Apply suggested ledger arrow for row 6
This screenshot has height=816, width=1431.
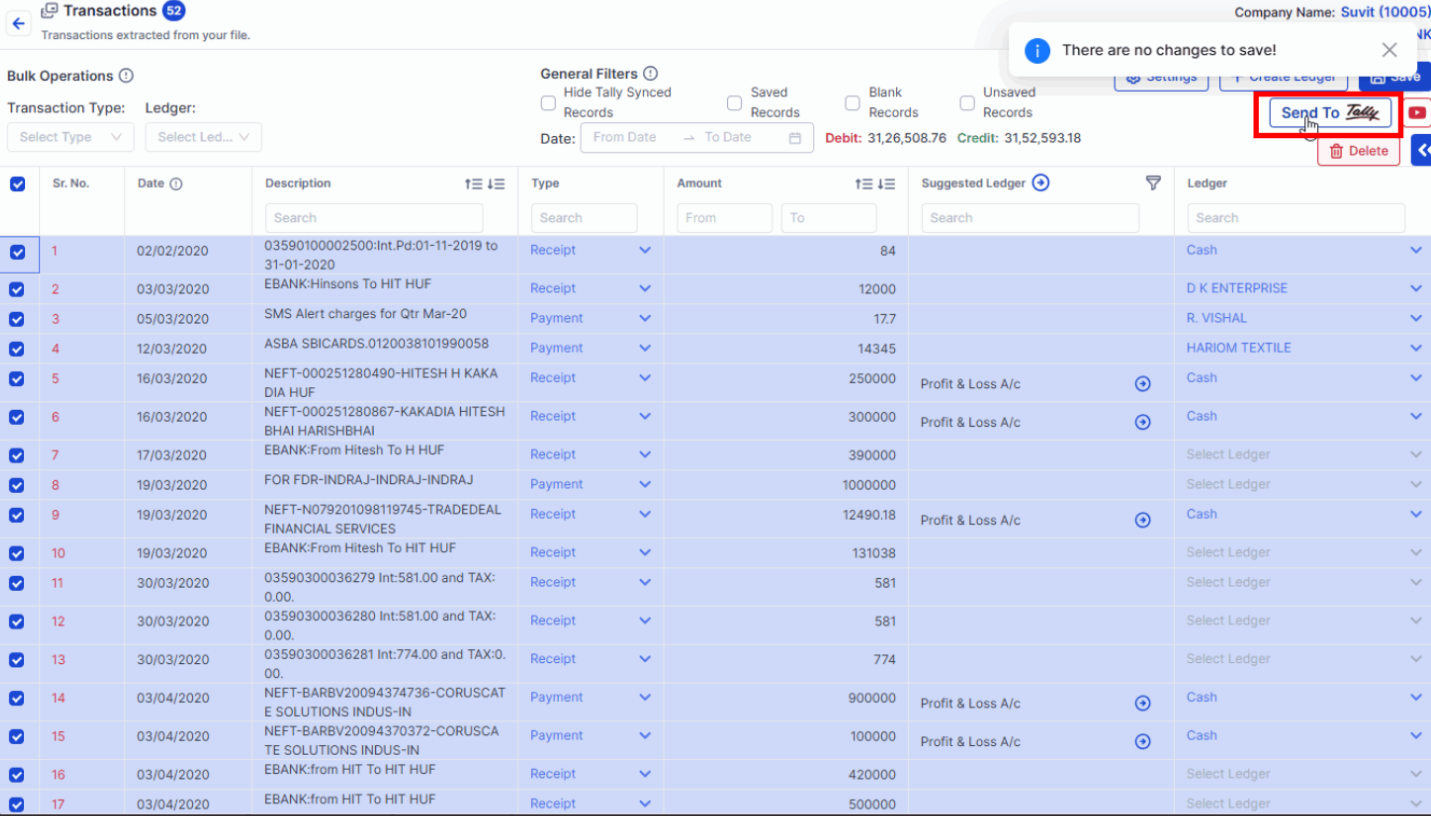pos(1143,422)
